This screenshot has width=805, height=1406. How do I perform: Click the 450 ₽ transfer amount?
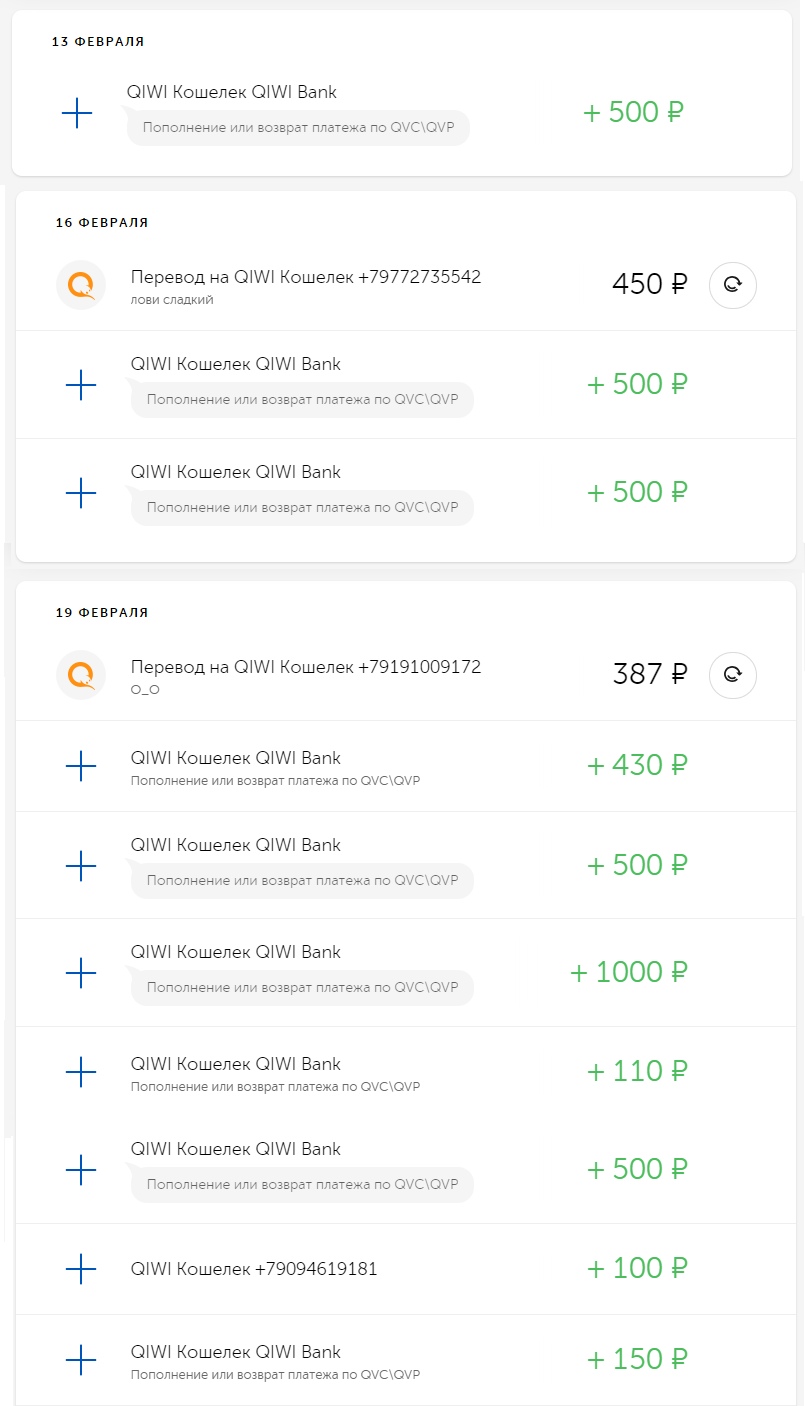pyautogui.click(x=649, y=285)
